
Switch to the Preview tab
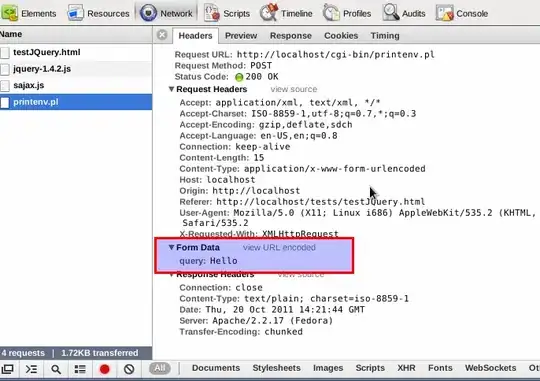241,35
